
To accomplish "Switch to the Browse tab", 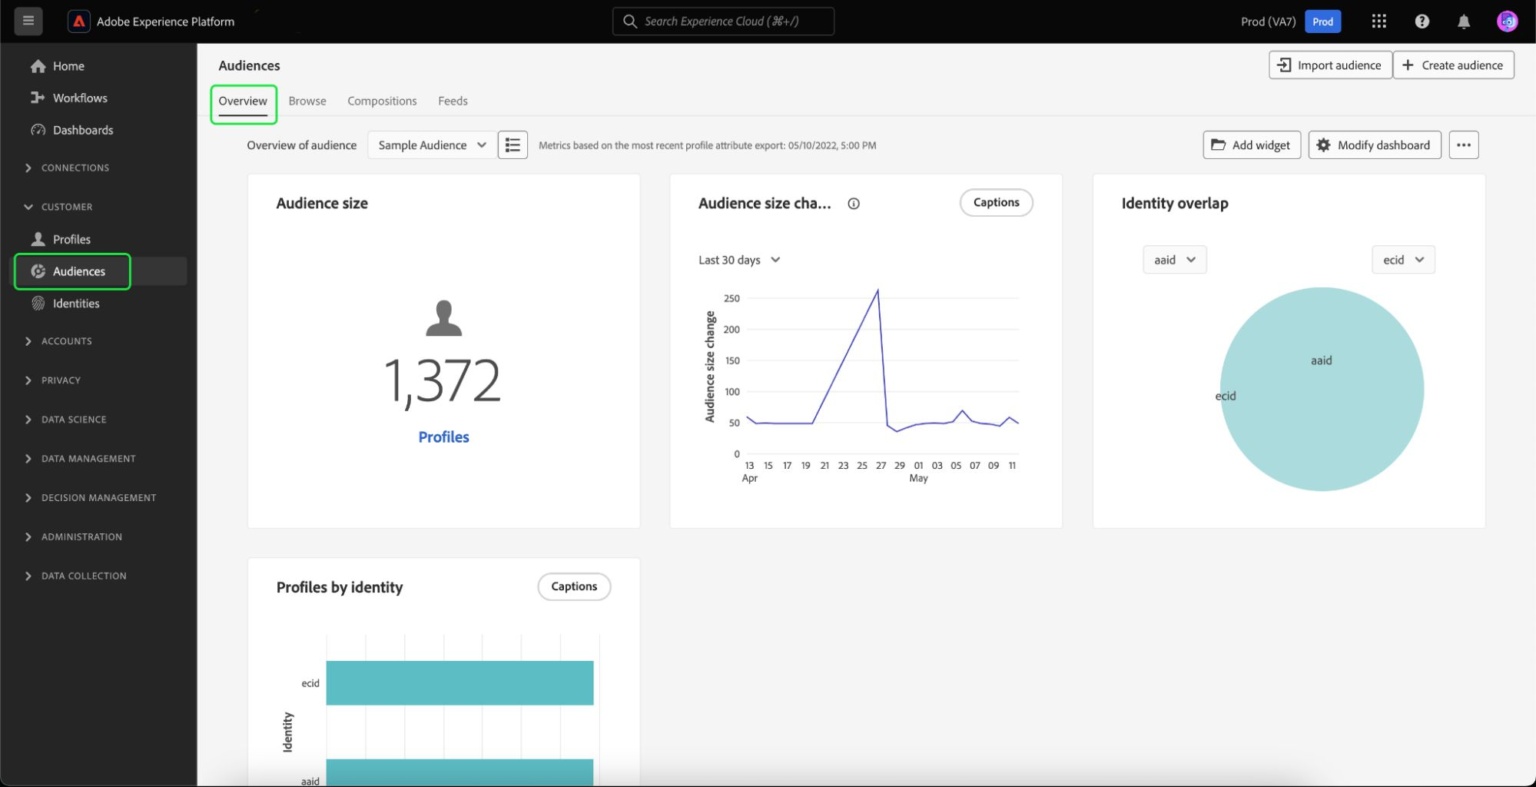I will (307, 100).
